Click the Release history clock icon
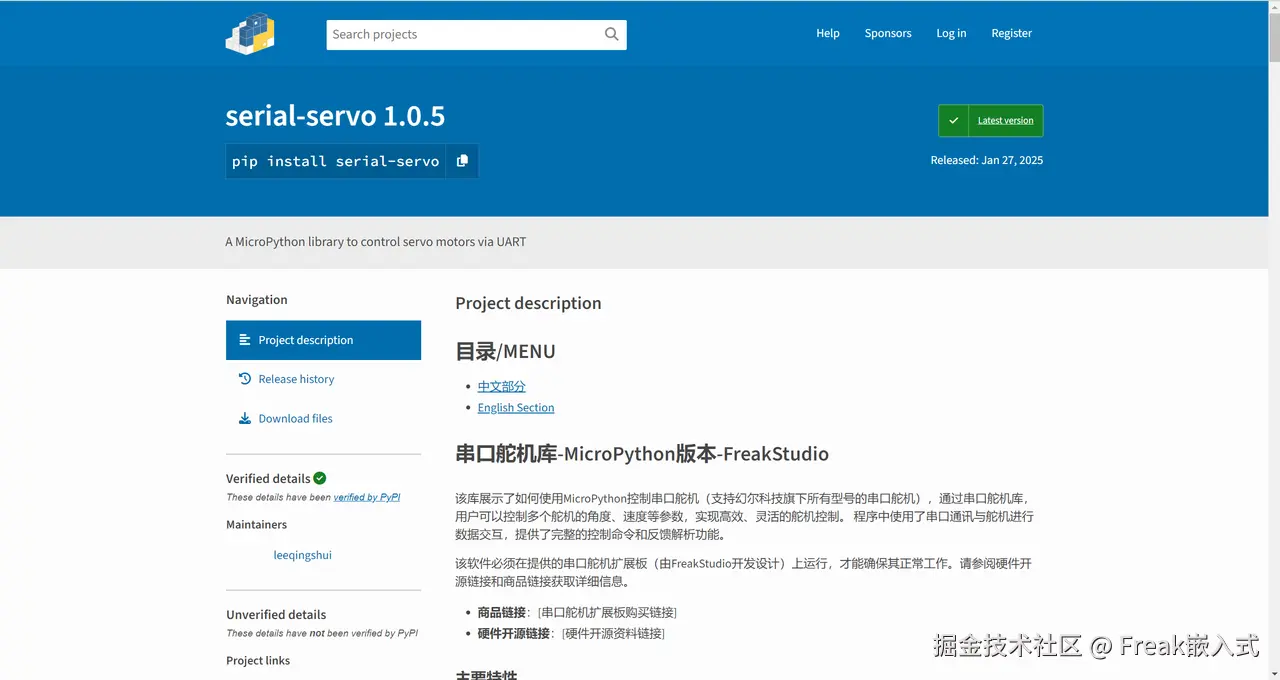This screenshot has width=1280, height=680. point(245,379)
